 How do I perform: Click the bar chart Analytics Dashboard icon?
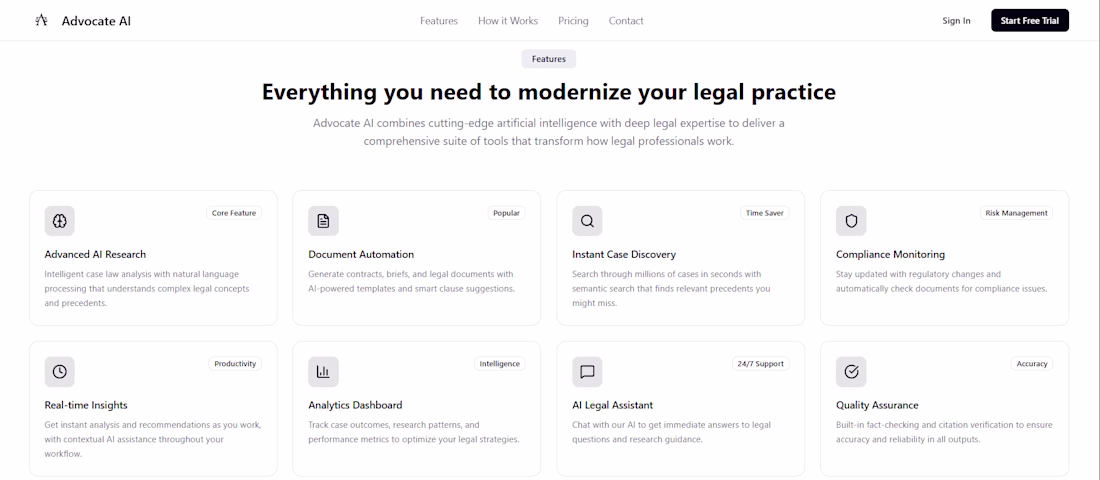[323, 372]
